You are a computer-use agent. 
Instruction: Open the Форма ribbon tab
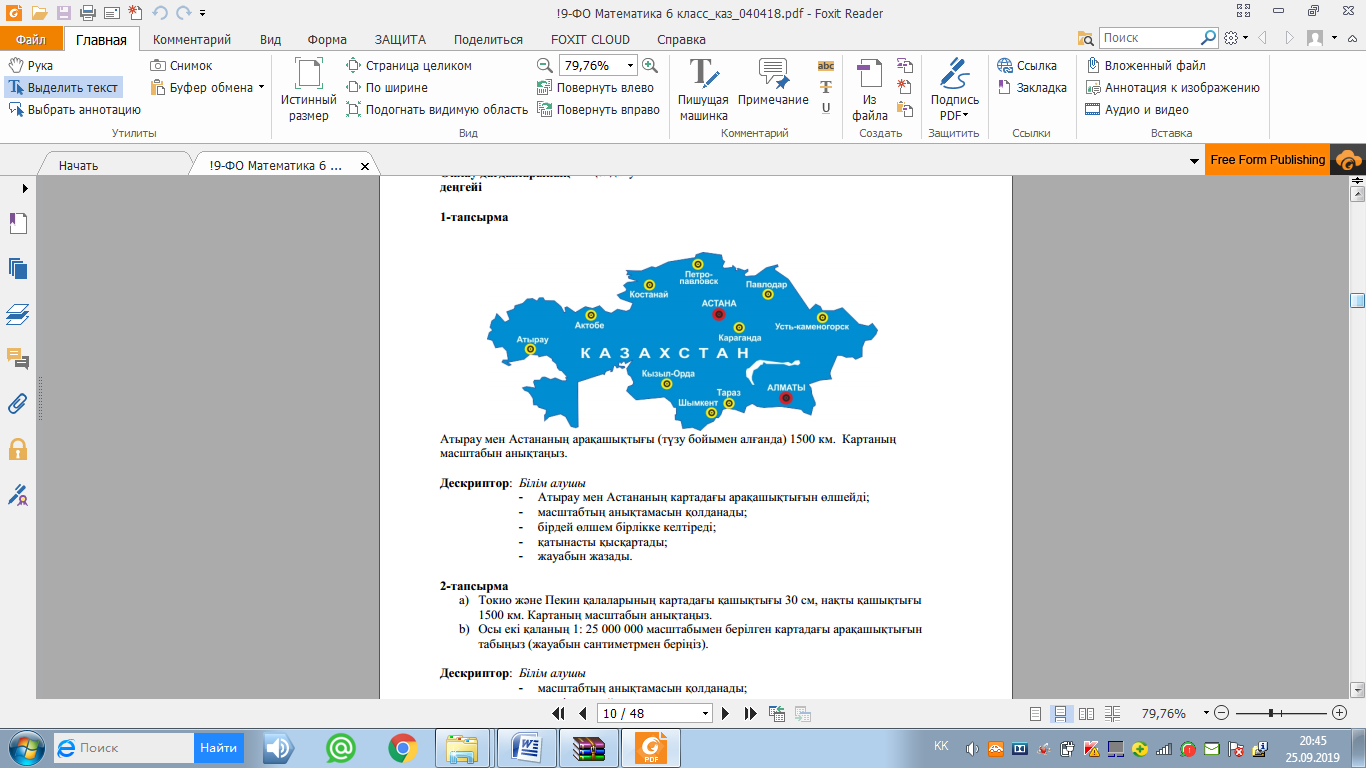pyautogui.click(x=327, y=40)
